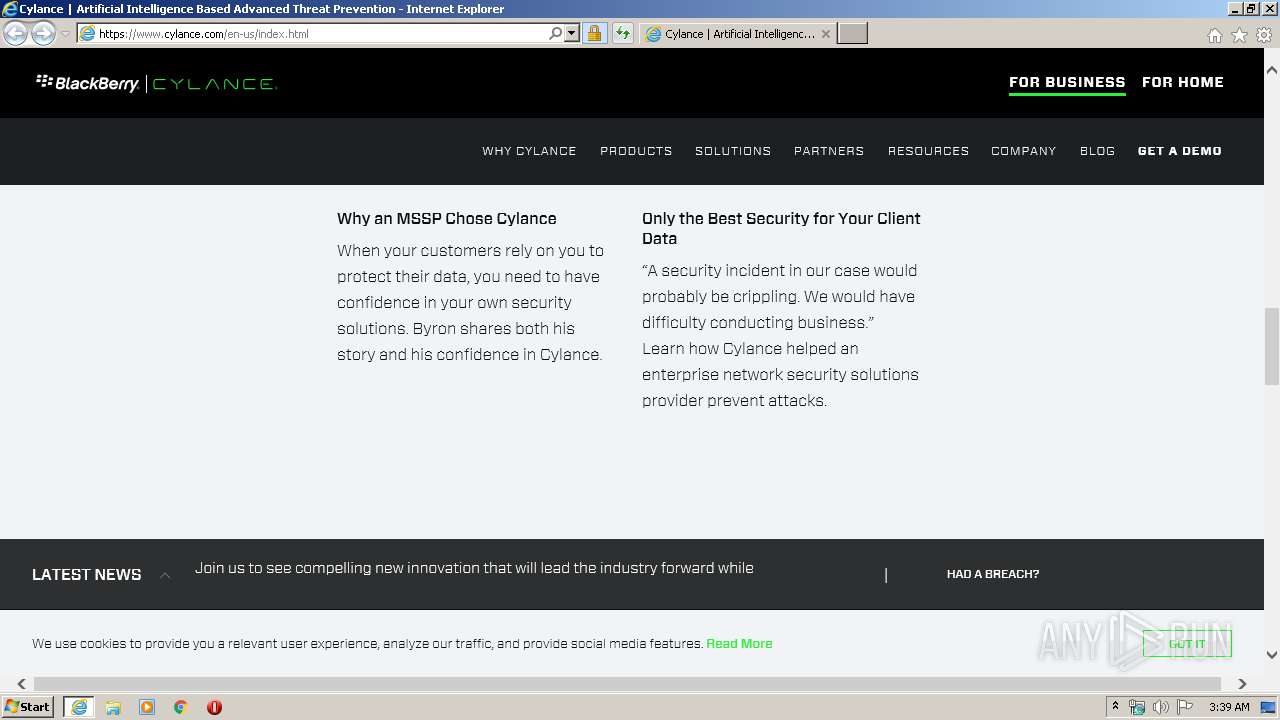The height and width of the screenshot is (720, 1280).
Task: Open the PRODUCTS menu
Action: (636, 151)
